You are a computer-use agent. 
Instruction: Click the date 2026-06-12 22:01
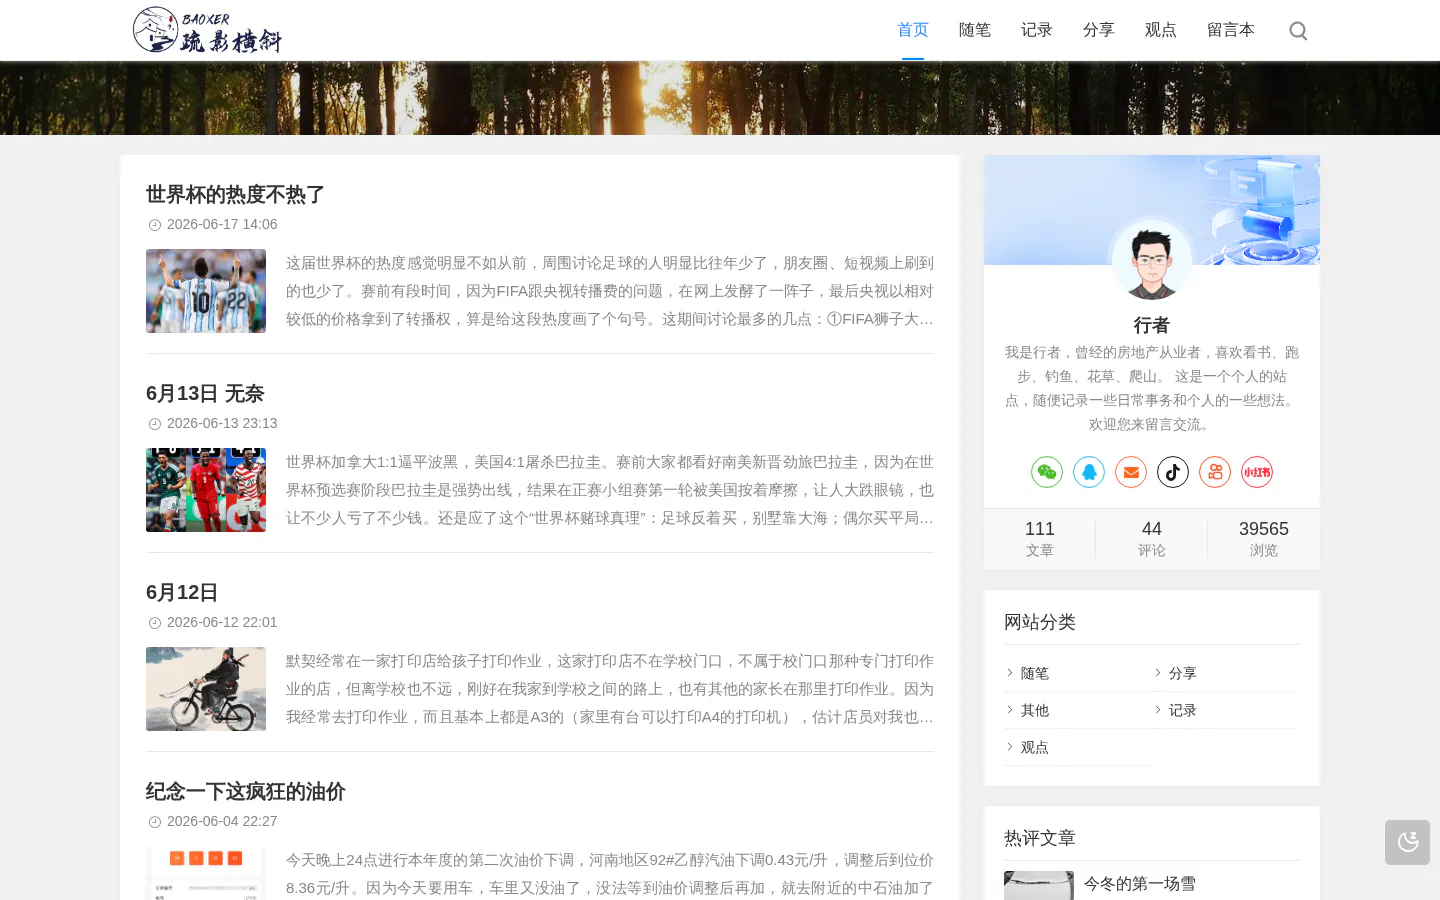pos(222,622)
